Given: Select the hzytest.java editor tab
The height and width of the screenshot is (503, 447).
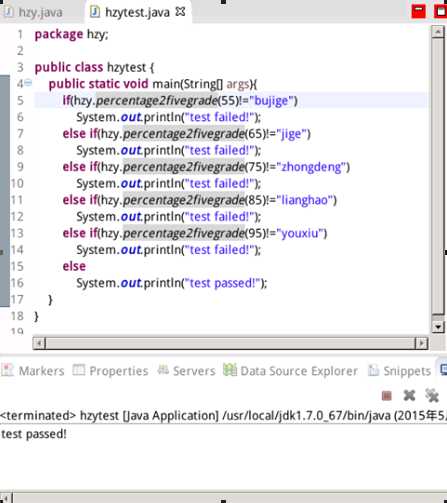Looking at the screenshot, I should (137, 12).
